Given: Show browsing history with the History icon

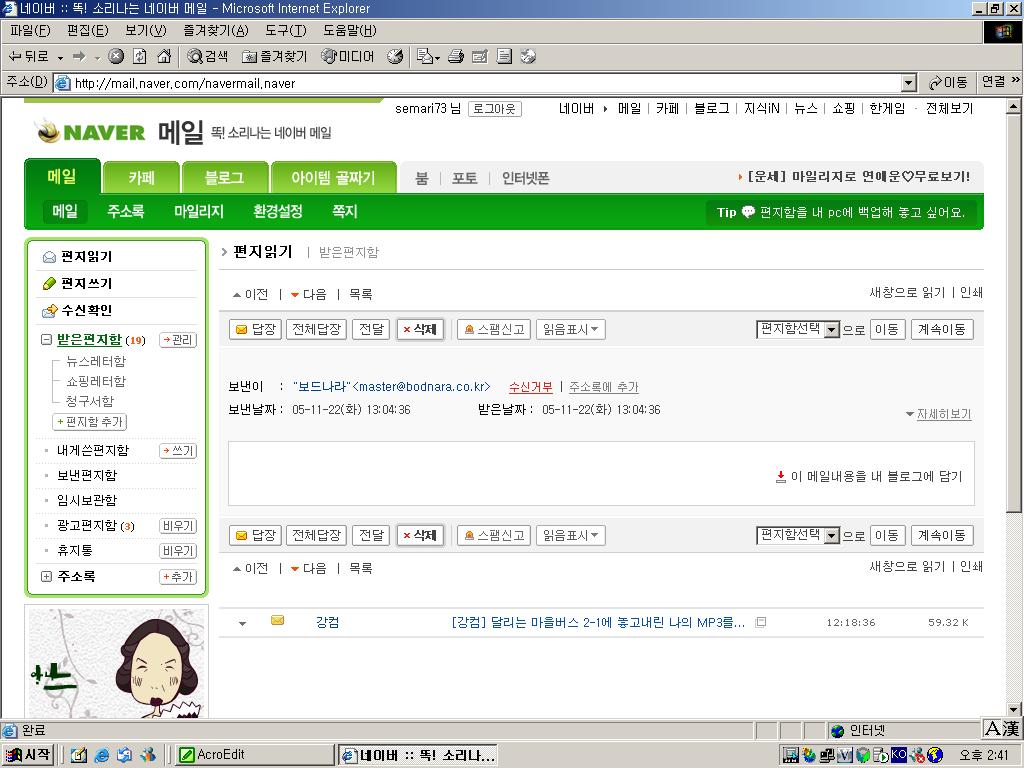Looking at the screenshot, I should [395, 57].
